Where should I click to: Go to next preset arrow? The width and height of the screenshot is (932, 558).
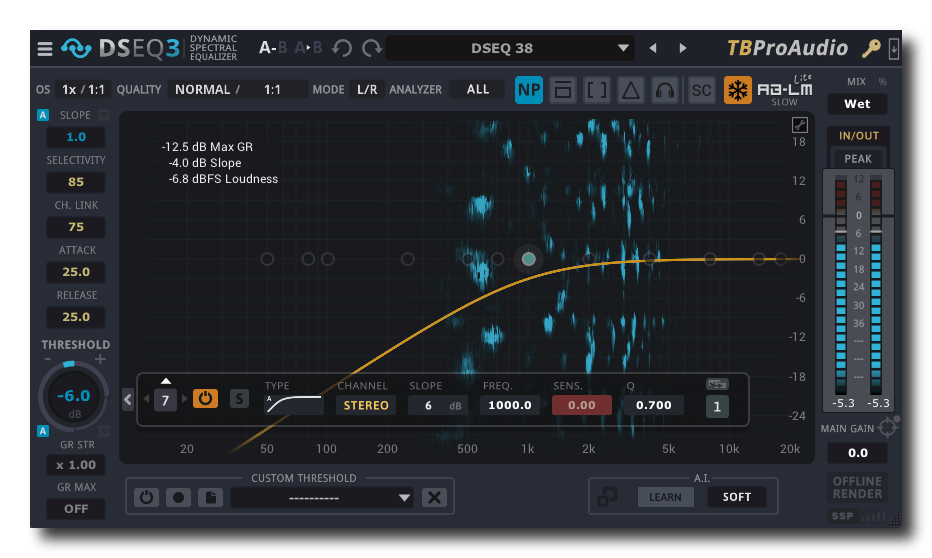(x=682, y=48)
